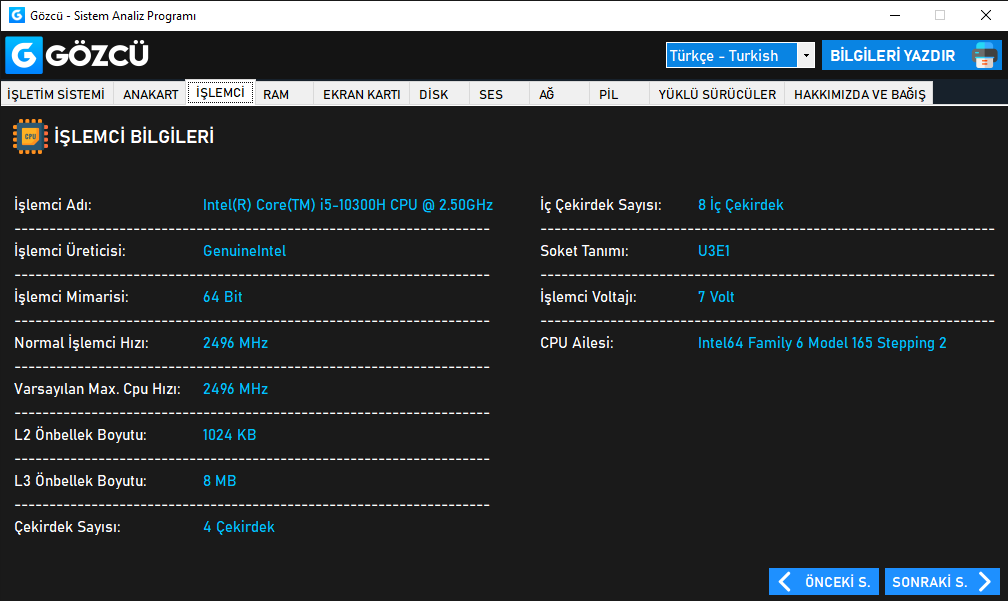Click the Intel(R) Core(TM) i5-10300H processor name
1008x601 pixels.
click(x=348, y=205)
